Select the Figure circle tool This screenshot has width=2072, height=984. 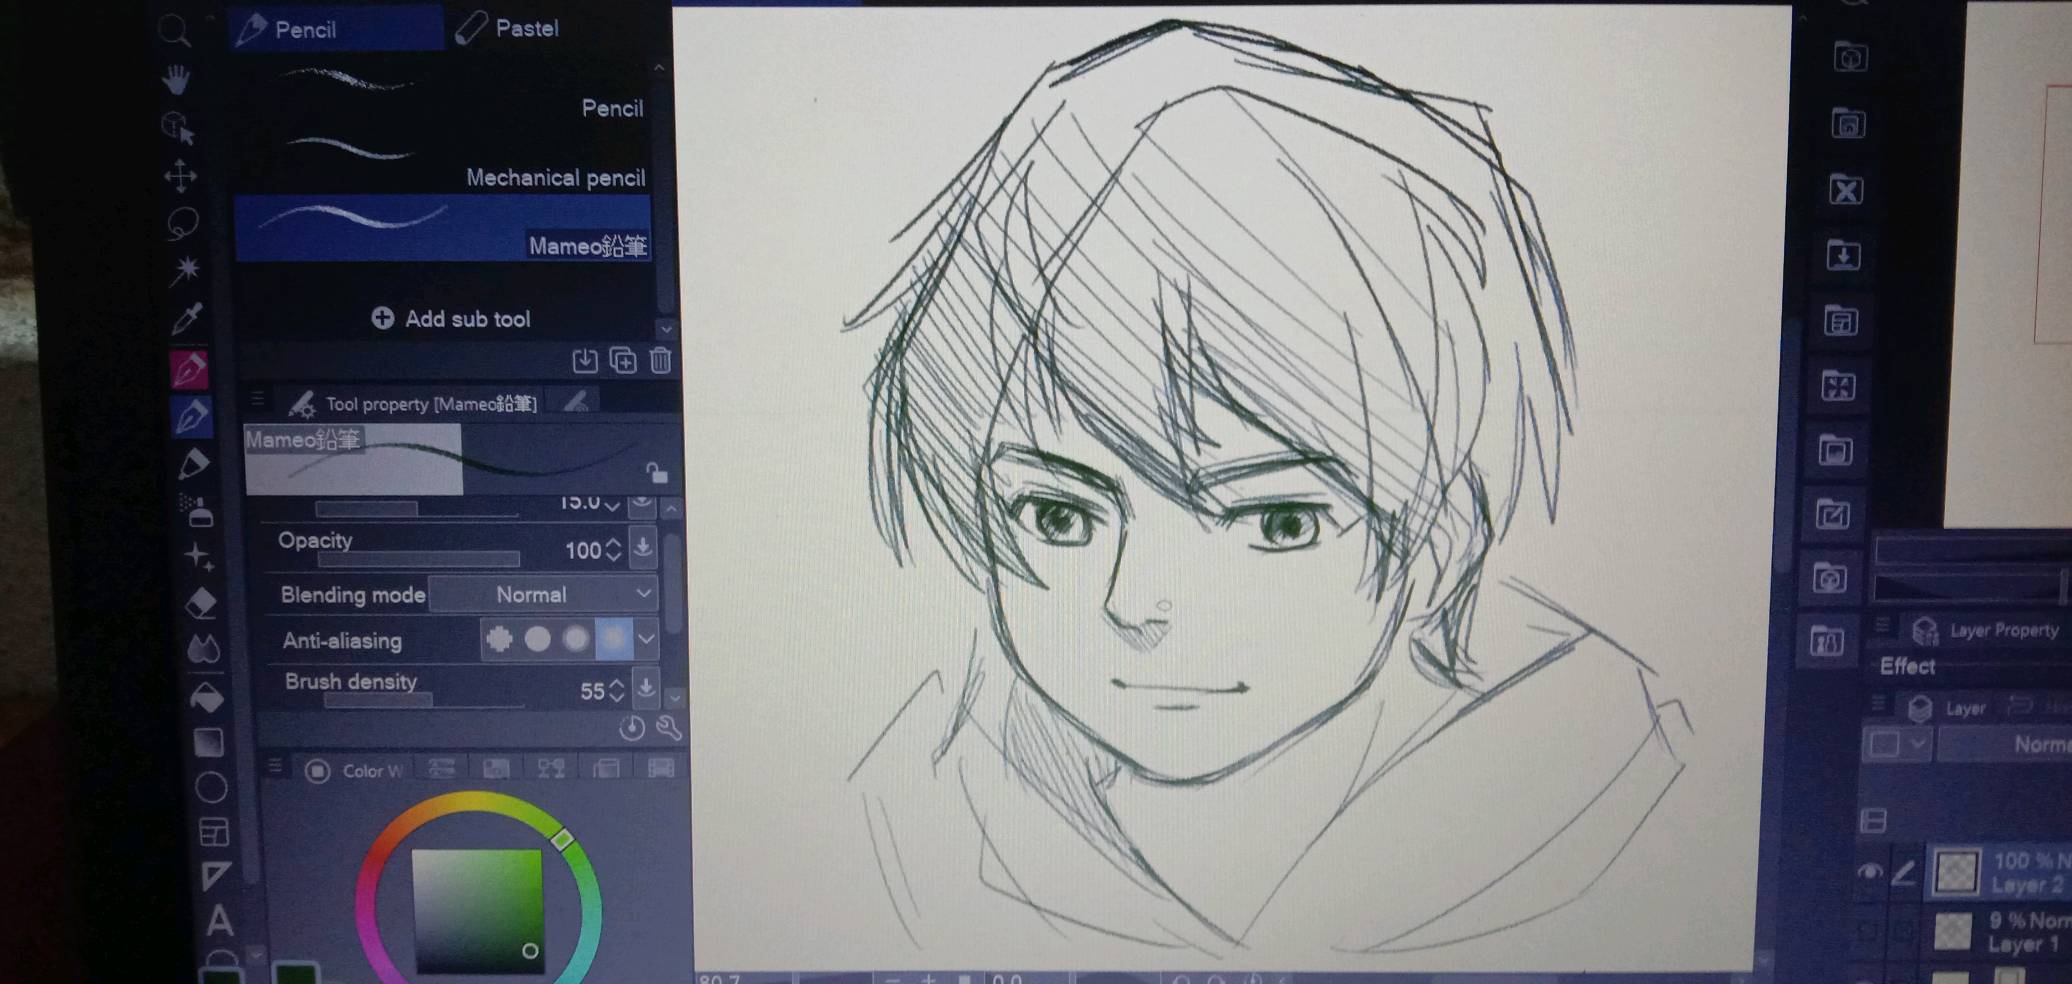(x=211, y=788)
